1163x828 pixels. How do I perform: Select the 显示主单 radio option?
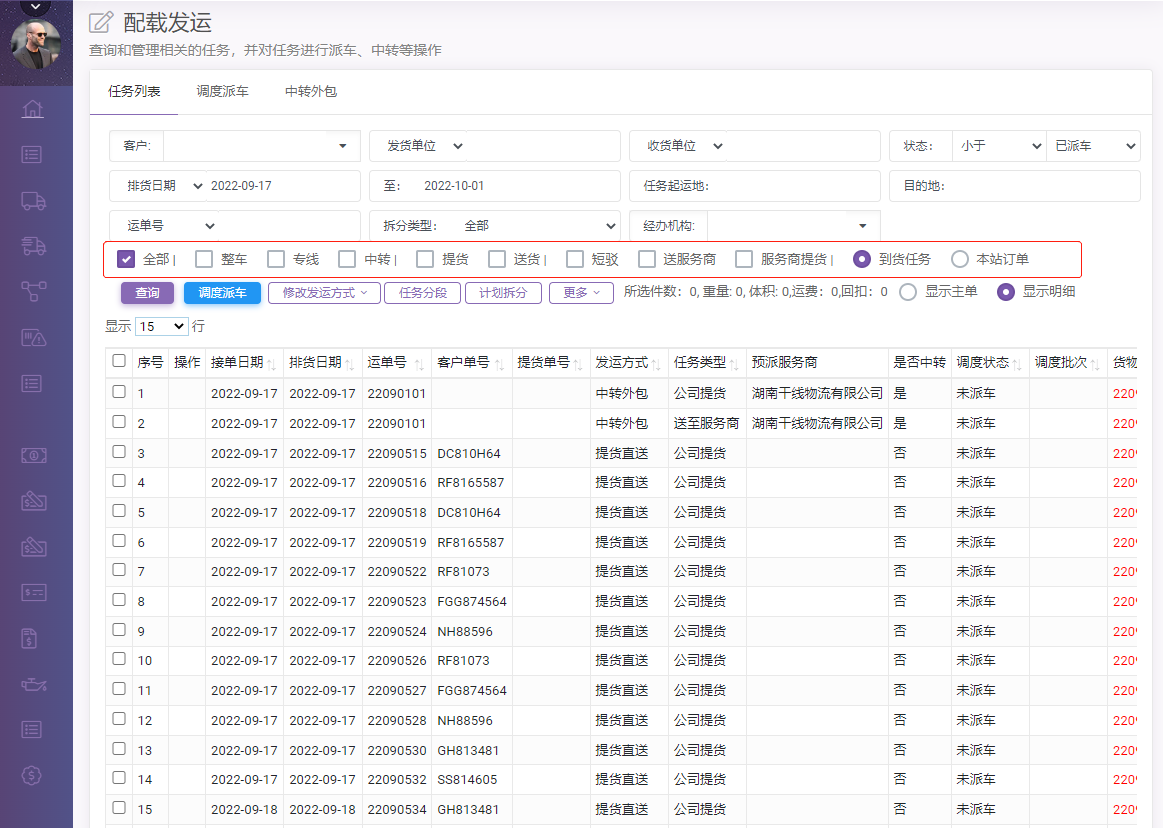[x=908, y=292]
